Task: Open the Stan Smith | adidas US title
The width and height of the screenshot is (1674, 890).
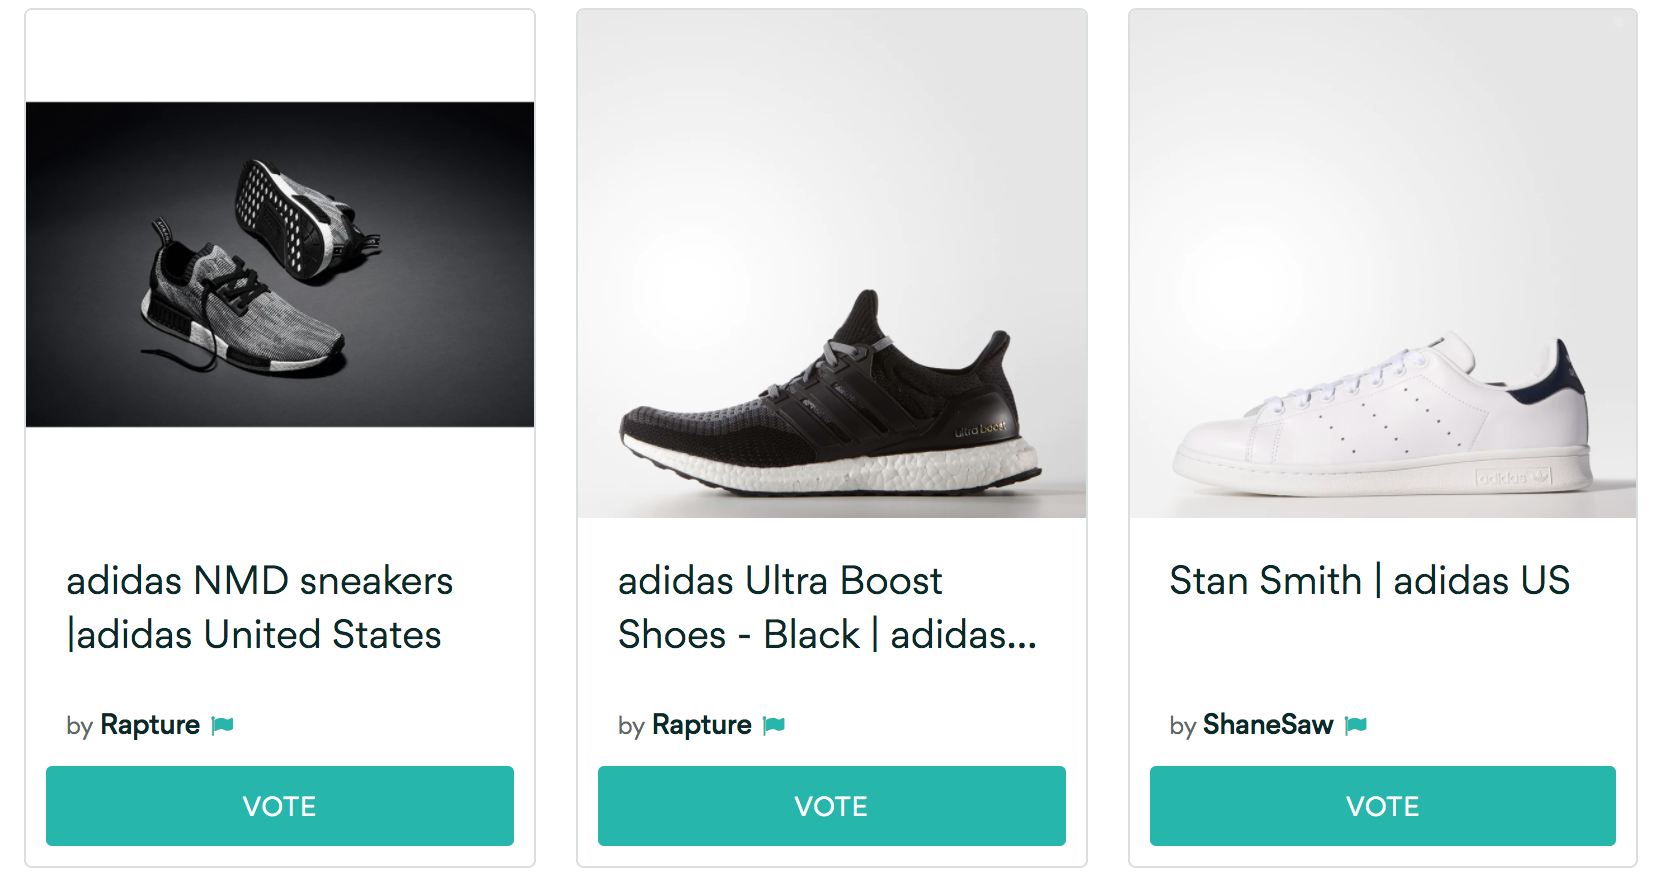Action: point(1369,581)
